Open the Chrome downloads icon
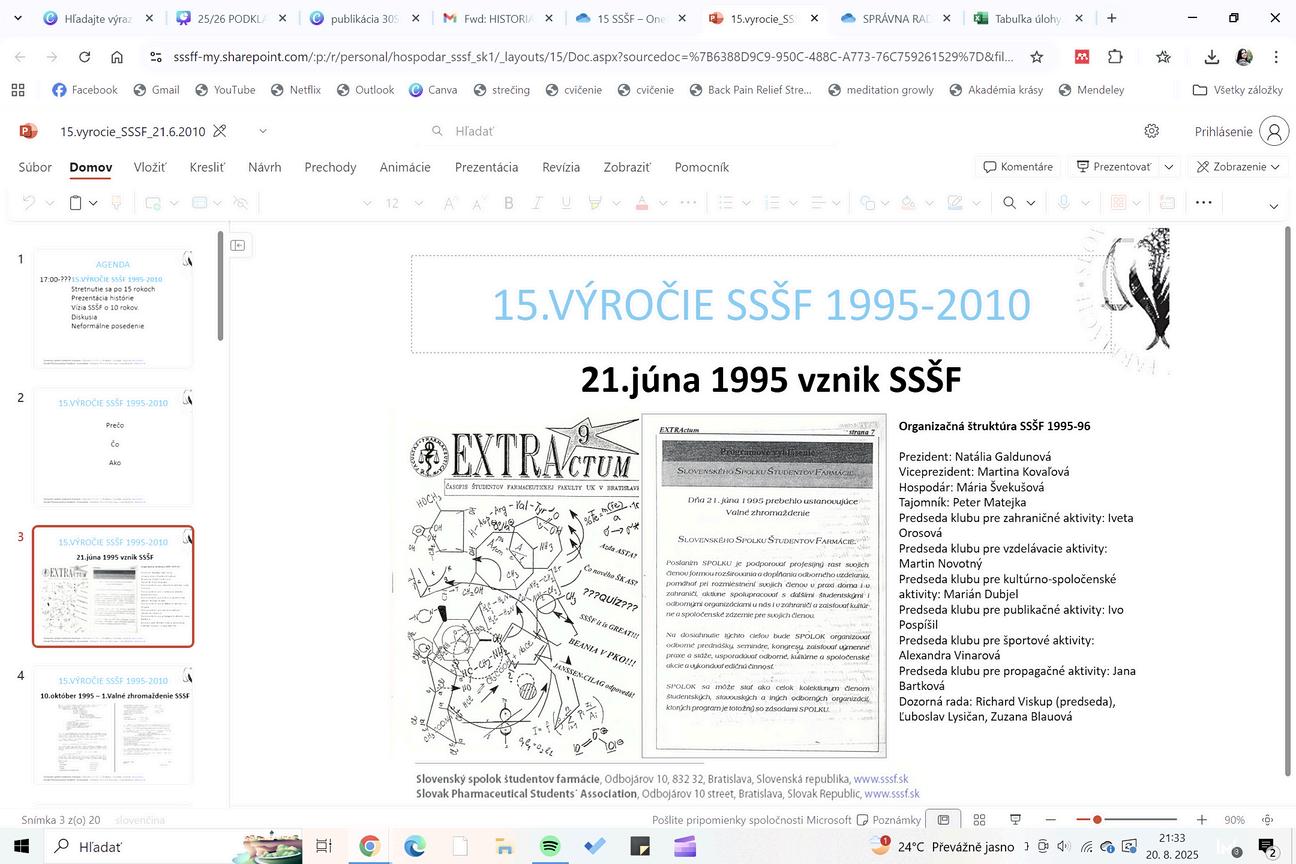 point(1211,57)
